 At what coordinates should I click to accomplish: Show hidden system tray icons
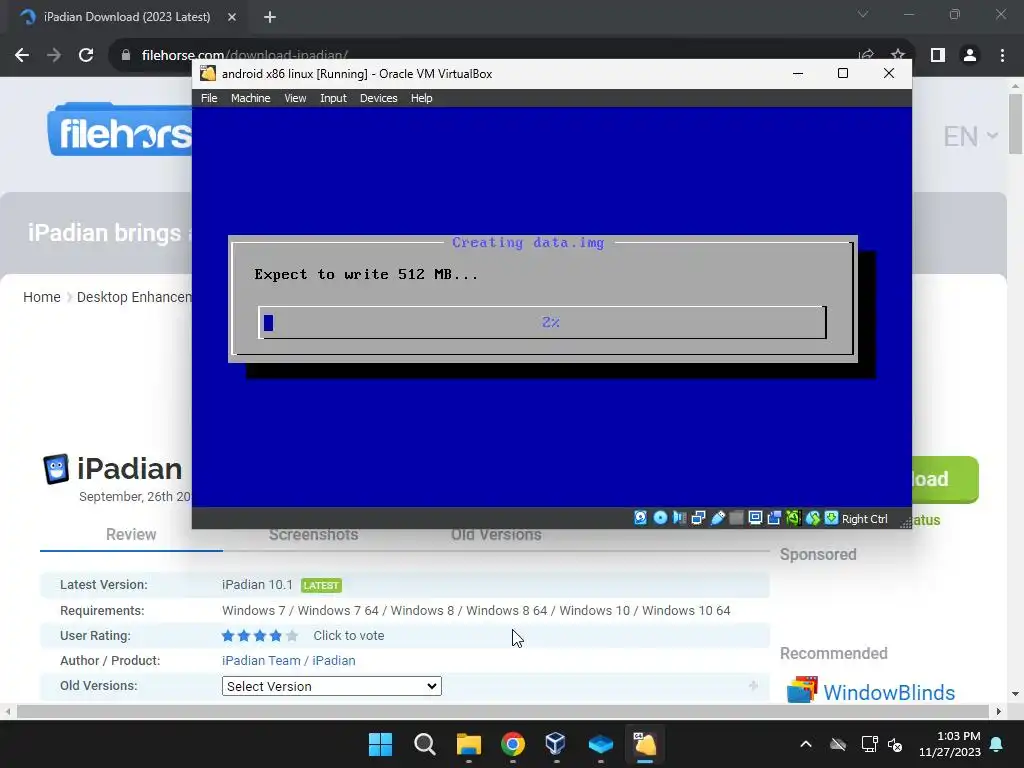(x=806, y=744)
